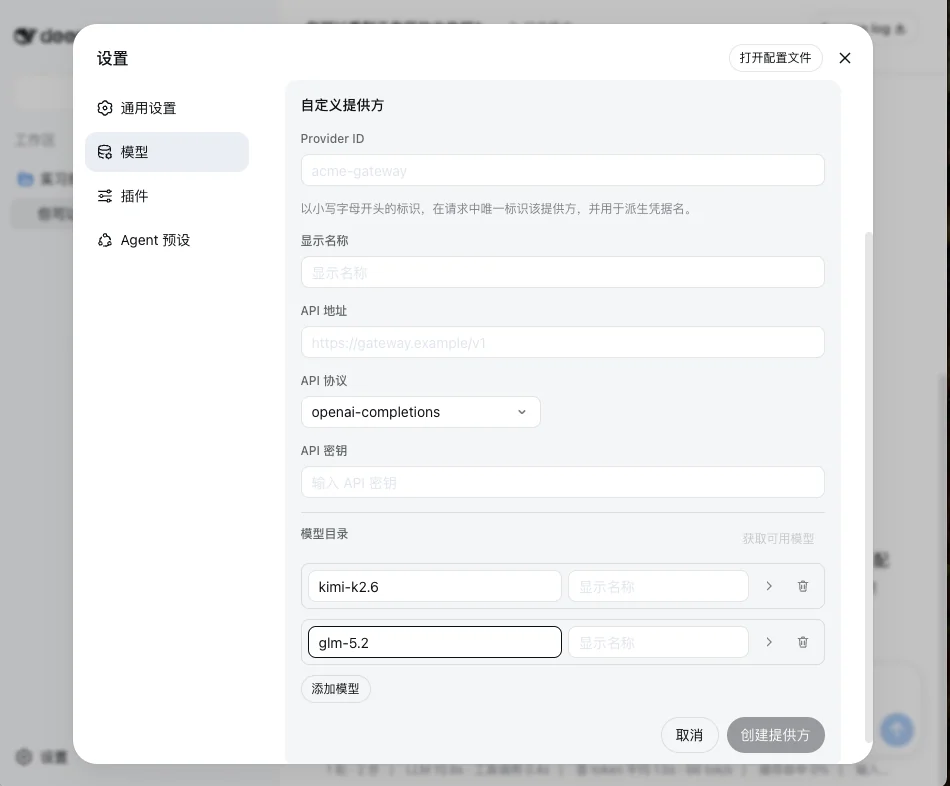This screenshot has width=950, height=786.
Task: Click the 自定义提供方 heading
Action: (342, 105)
